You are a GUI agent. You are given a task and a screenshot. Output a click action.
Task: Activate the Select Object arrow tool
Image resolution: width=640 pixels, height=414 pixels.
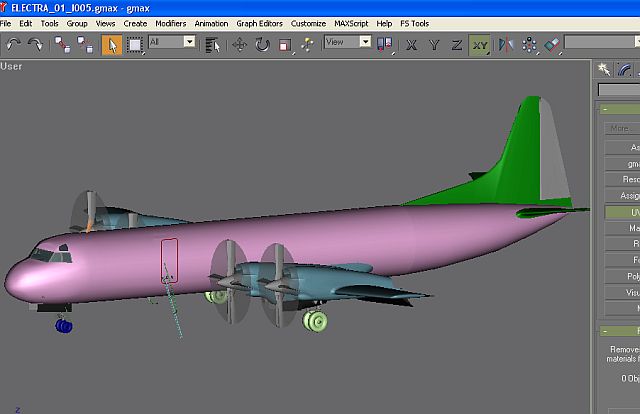[112, 44]
